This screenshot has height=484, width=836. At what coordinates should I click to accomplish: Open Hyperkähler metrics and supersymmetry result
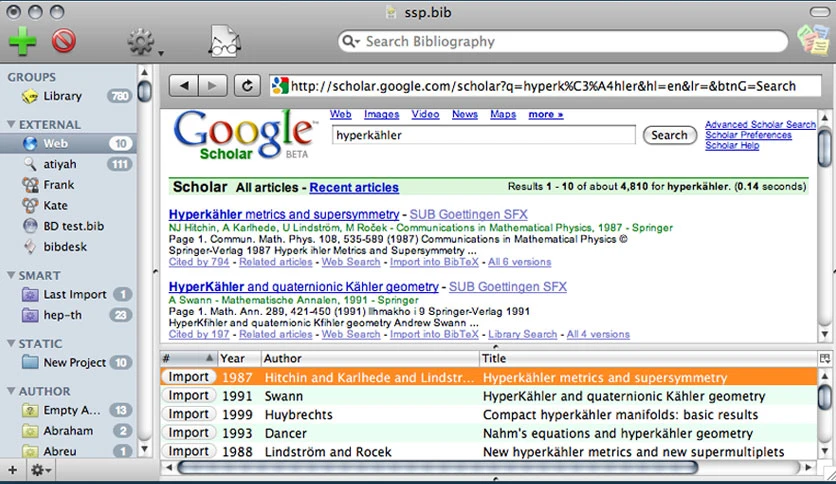284,214
